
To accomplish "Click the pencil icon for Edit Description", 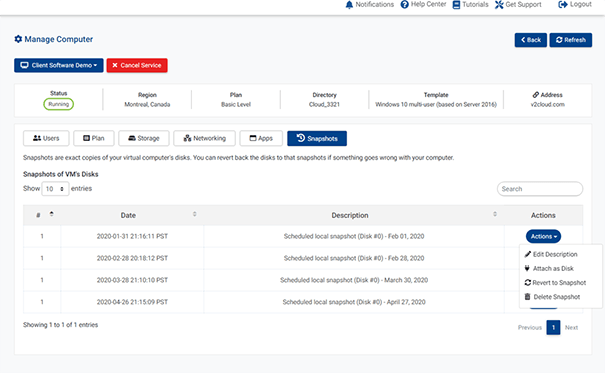I will tap(527, 254).
